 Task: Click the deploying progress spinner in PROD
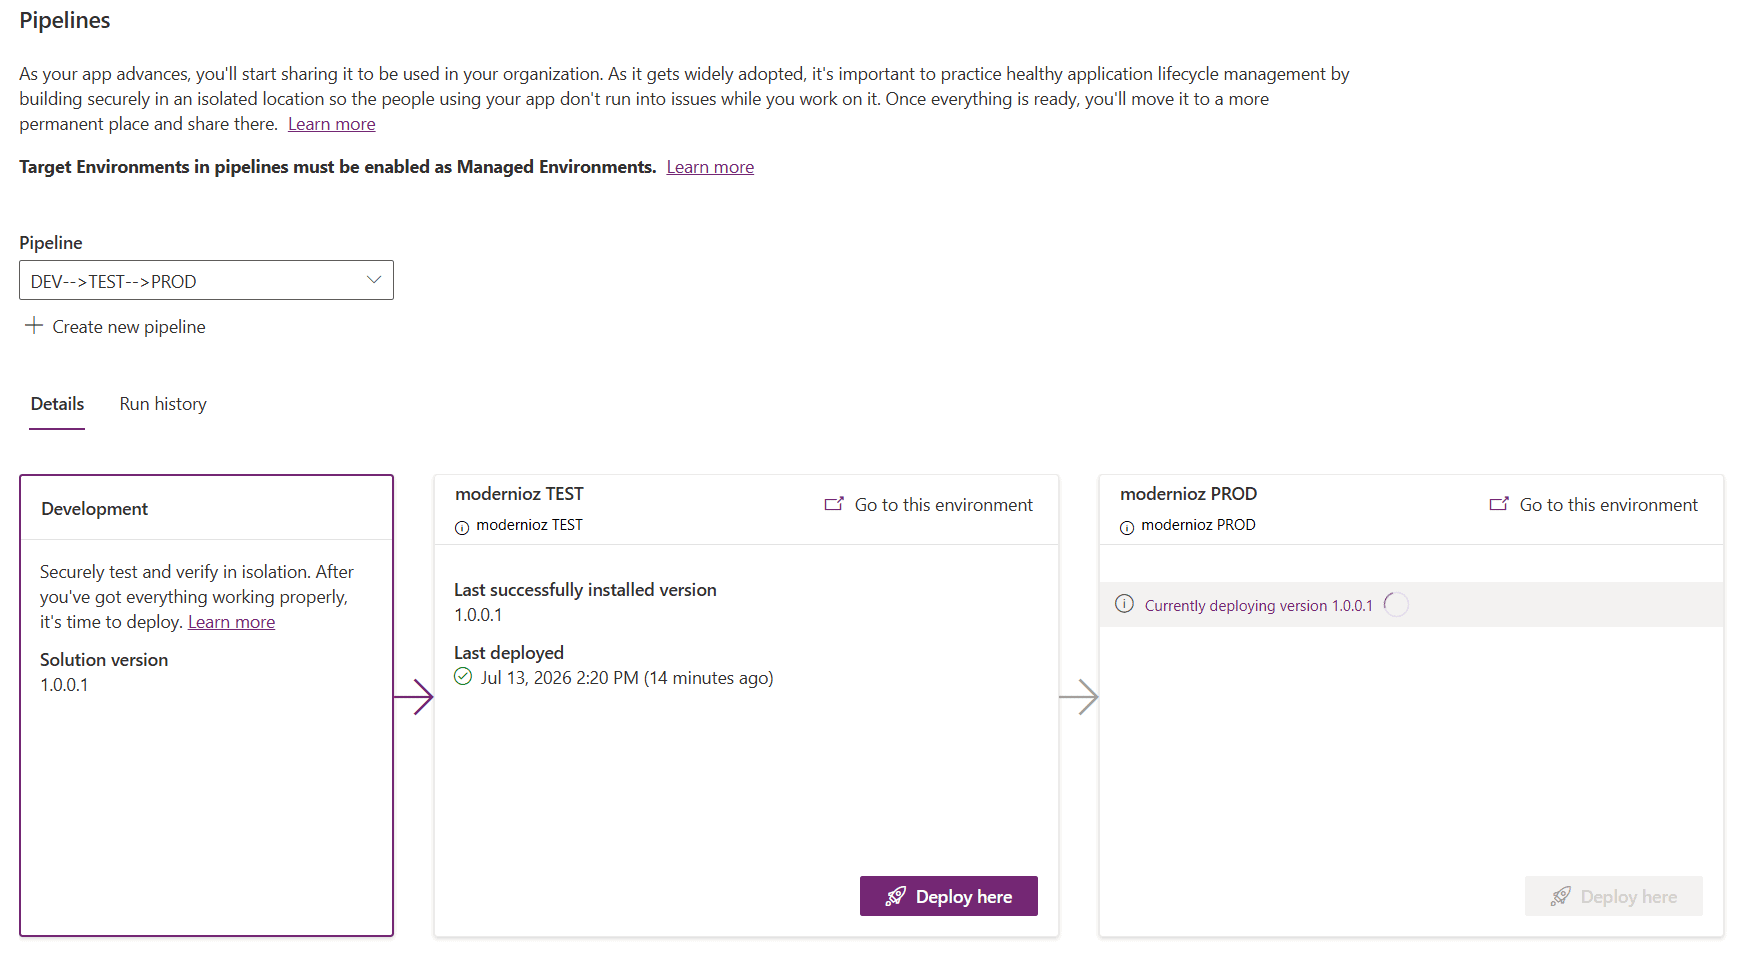coord(1396,604)
